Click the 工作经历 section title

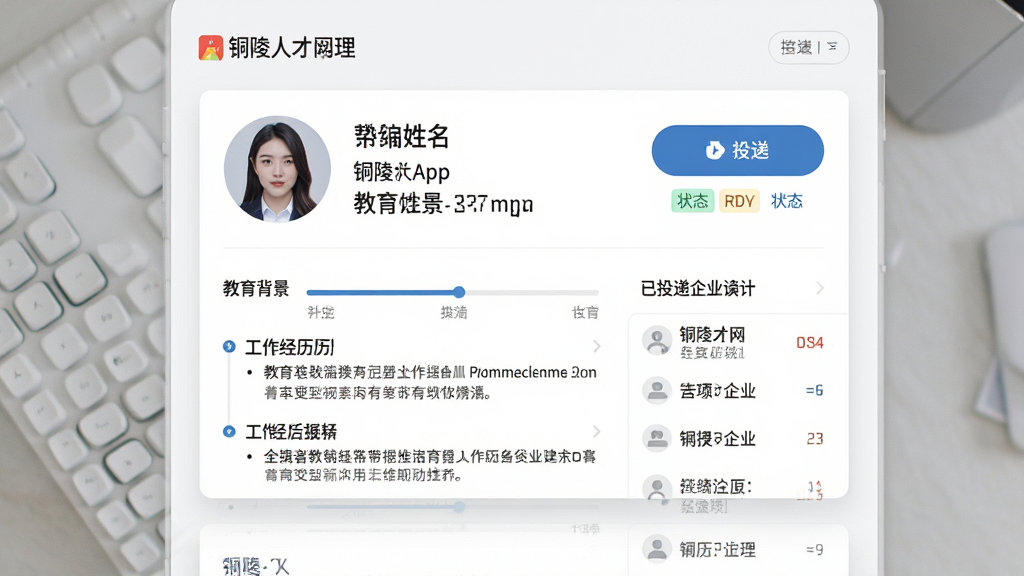pos(289,347)
